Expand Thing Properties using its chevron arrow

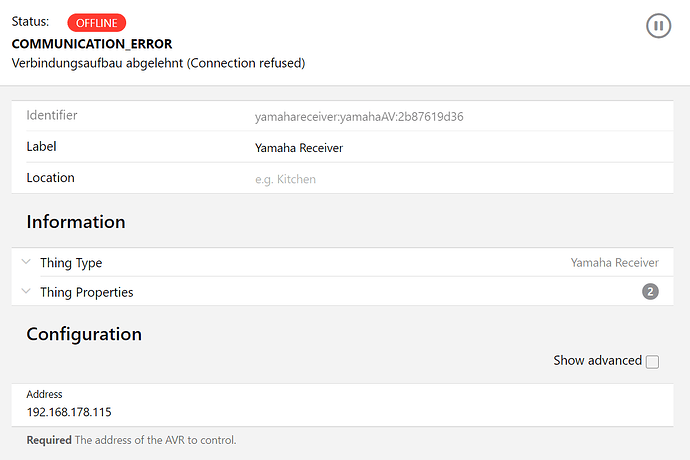pos(26,292)
